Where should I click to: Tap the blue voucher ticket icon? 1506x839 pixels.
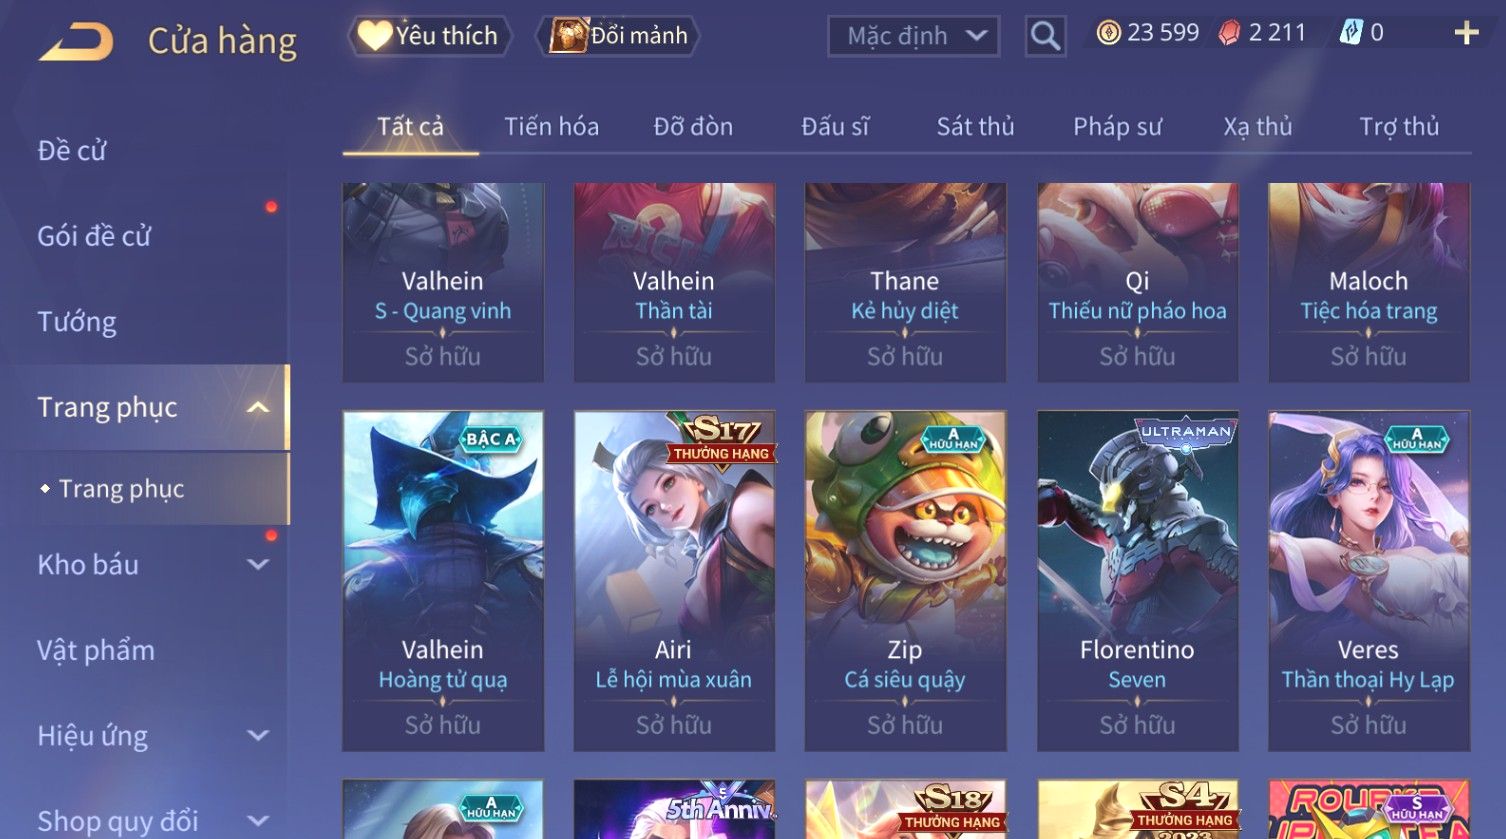click(1351, 33)
